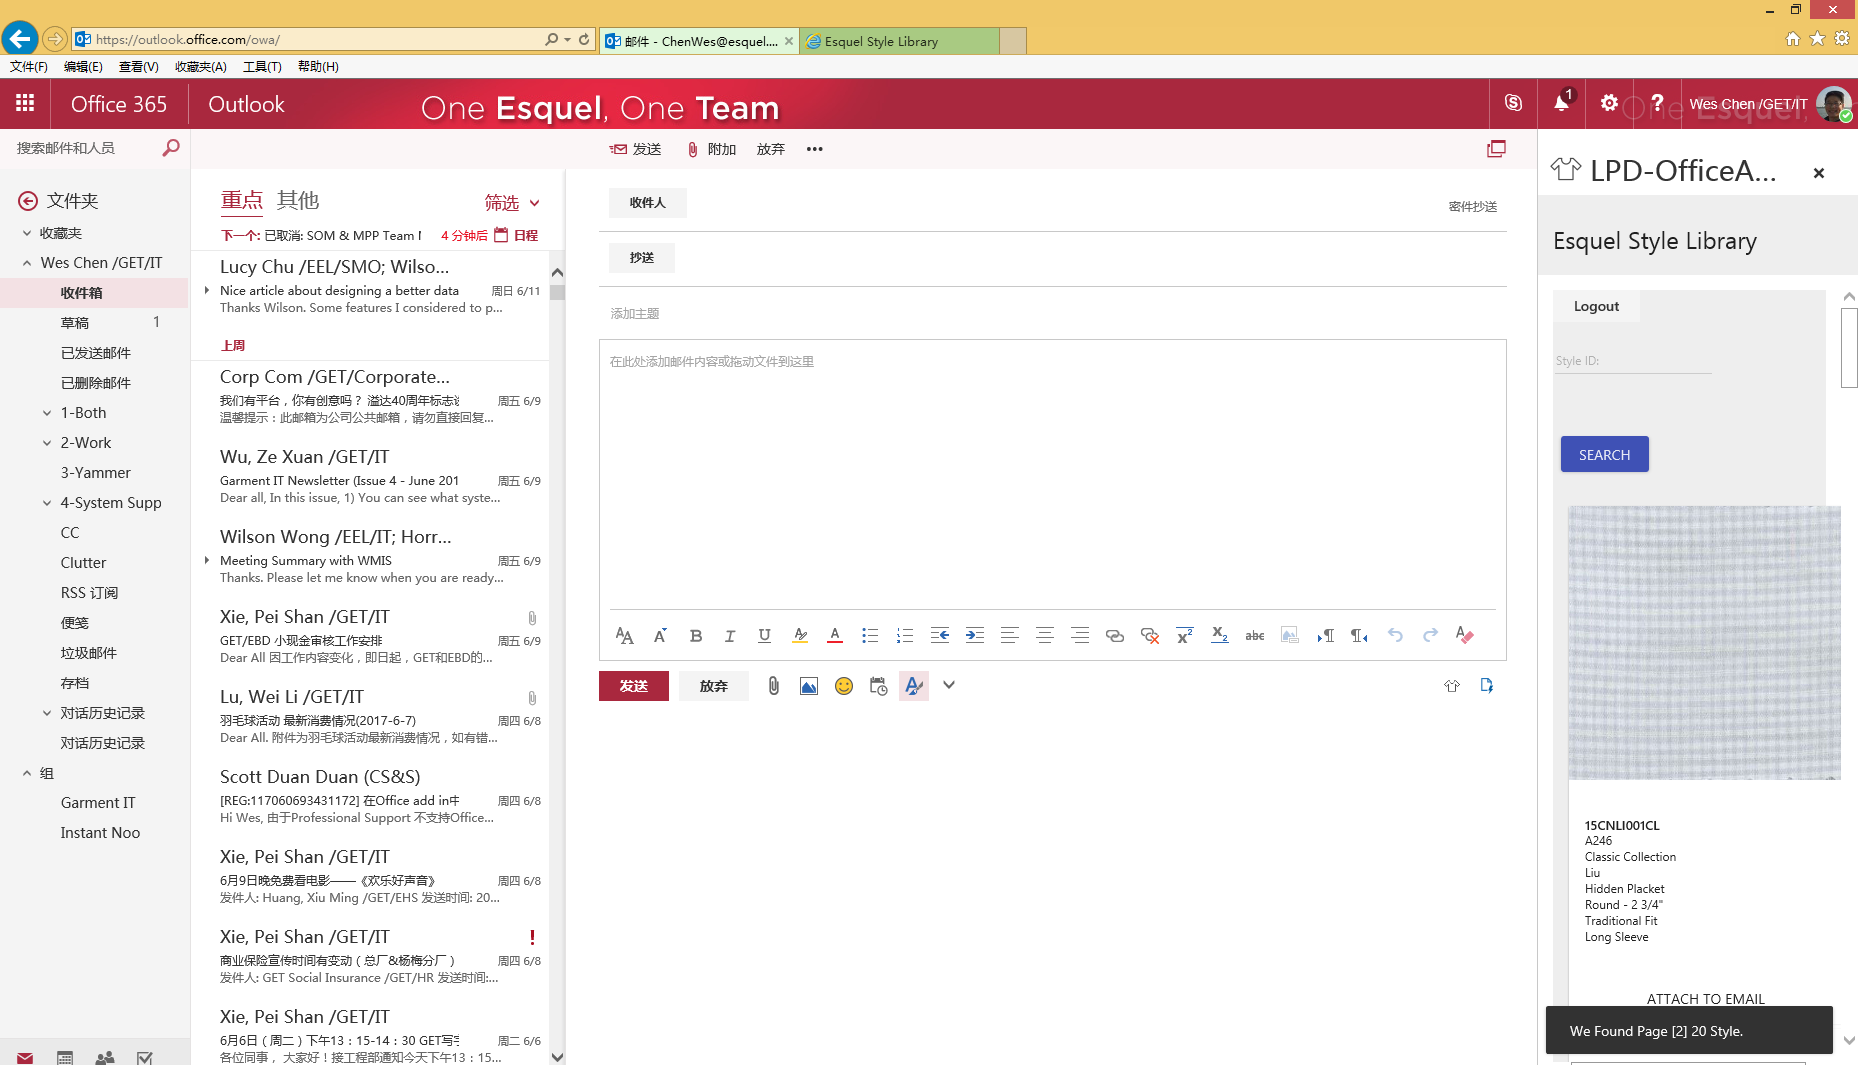Screen dimensions: 1858x1065
Task: Align text left
Action: (x=1010, y=636)
